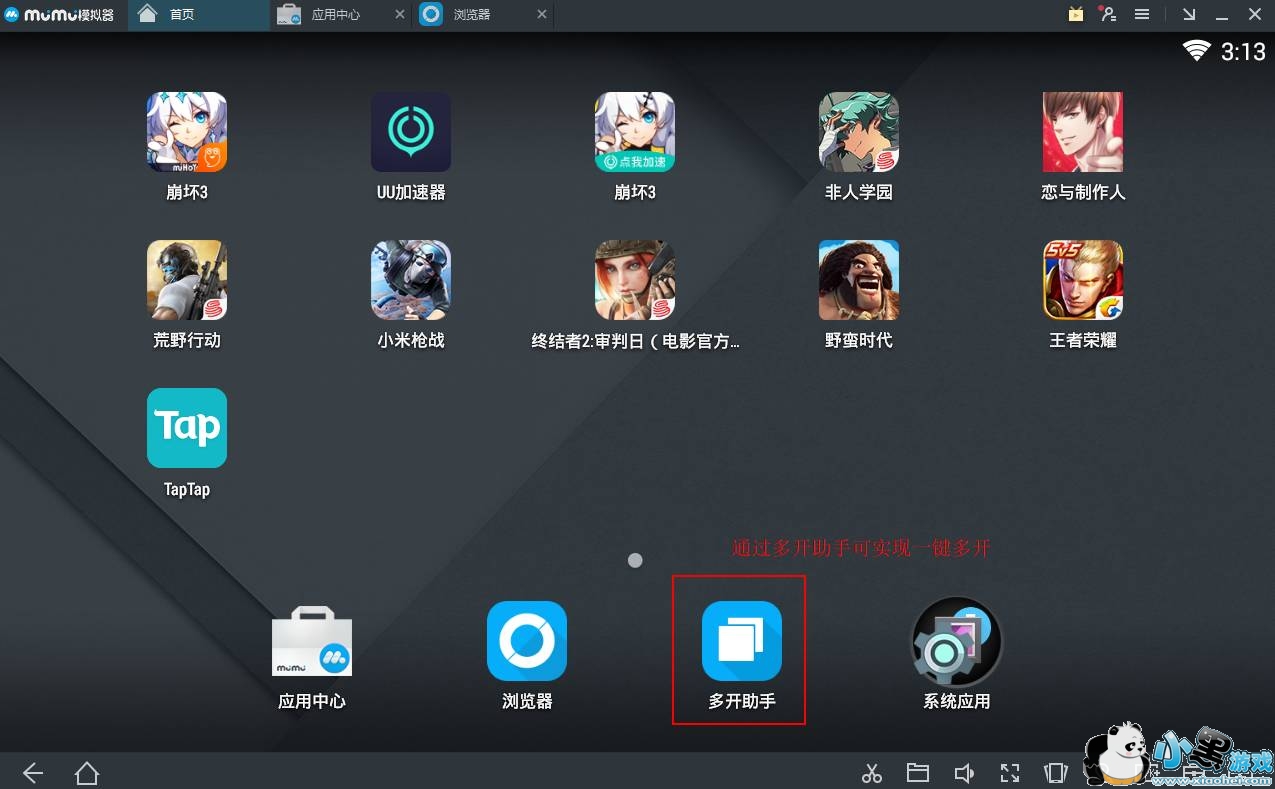This screenshot has height=789, width=1275.
Task: Click the 恋与制作人 label text
Action: [x=1083, y=192]
